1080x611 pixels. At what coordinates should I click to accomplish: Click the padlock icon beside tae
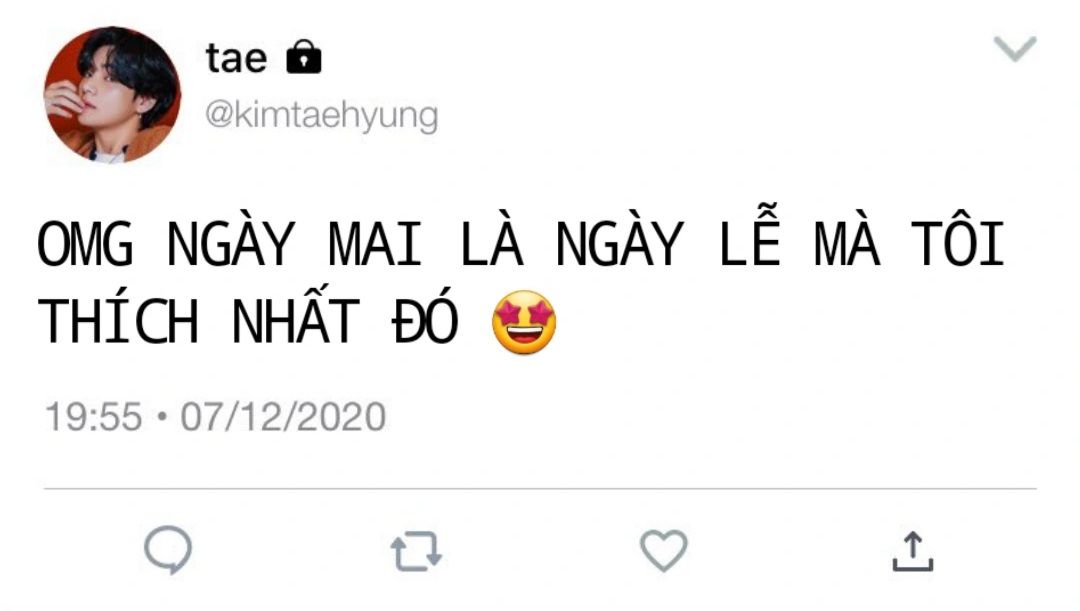coord(304,56)
